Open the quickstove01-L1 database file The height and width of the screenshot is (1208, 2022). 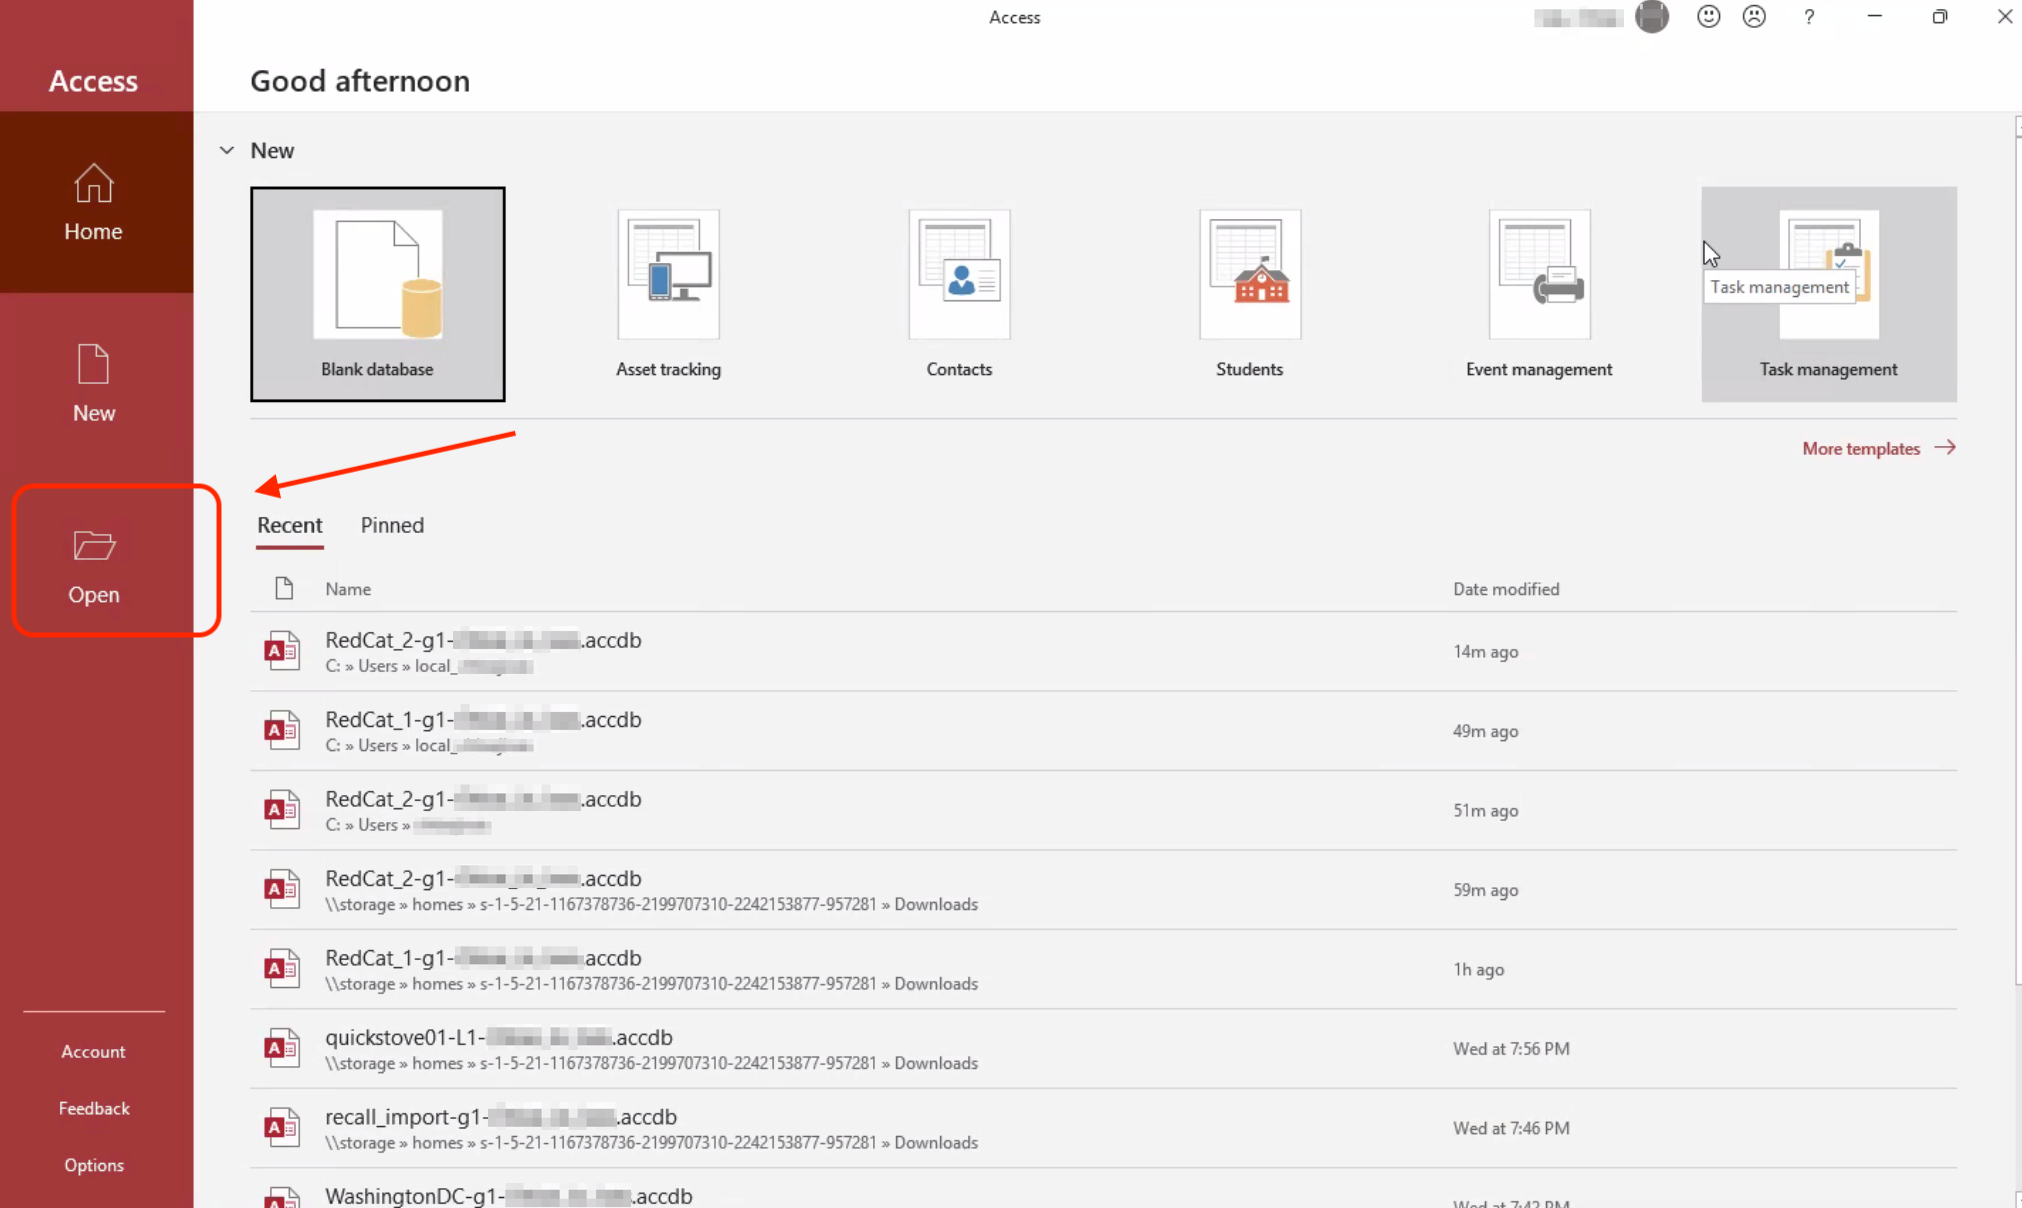[500, 1037]
